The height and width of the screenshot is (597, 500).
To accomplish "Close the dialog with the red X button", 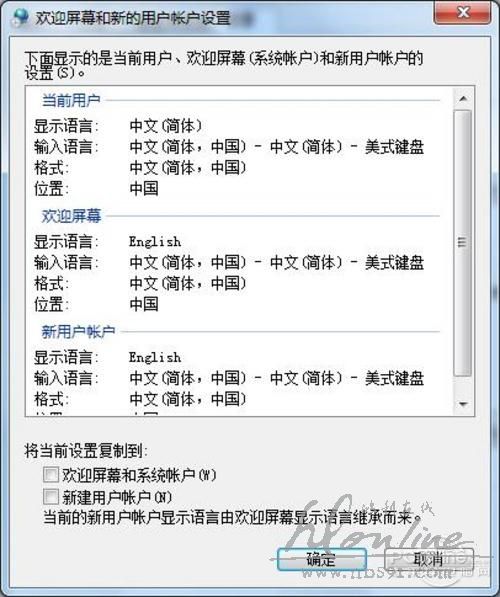I will point(462,13).
